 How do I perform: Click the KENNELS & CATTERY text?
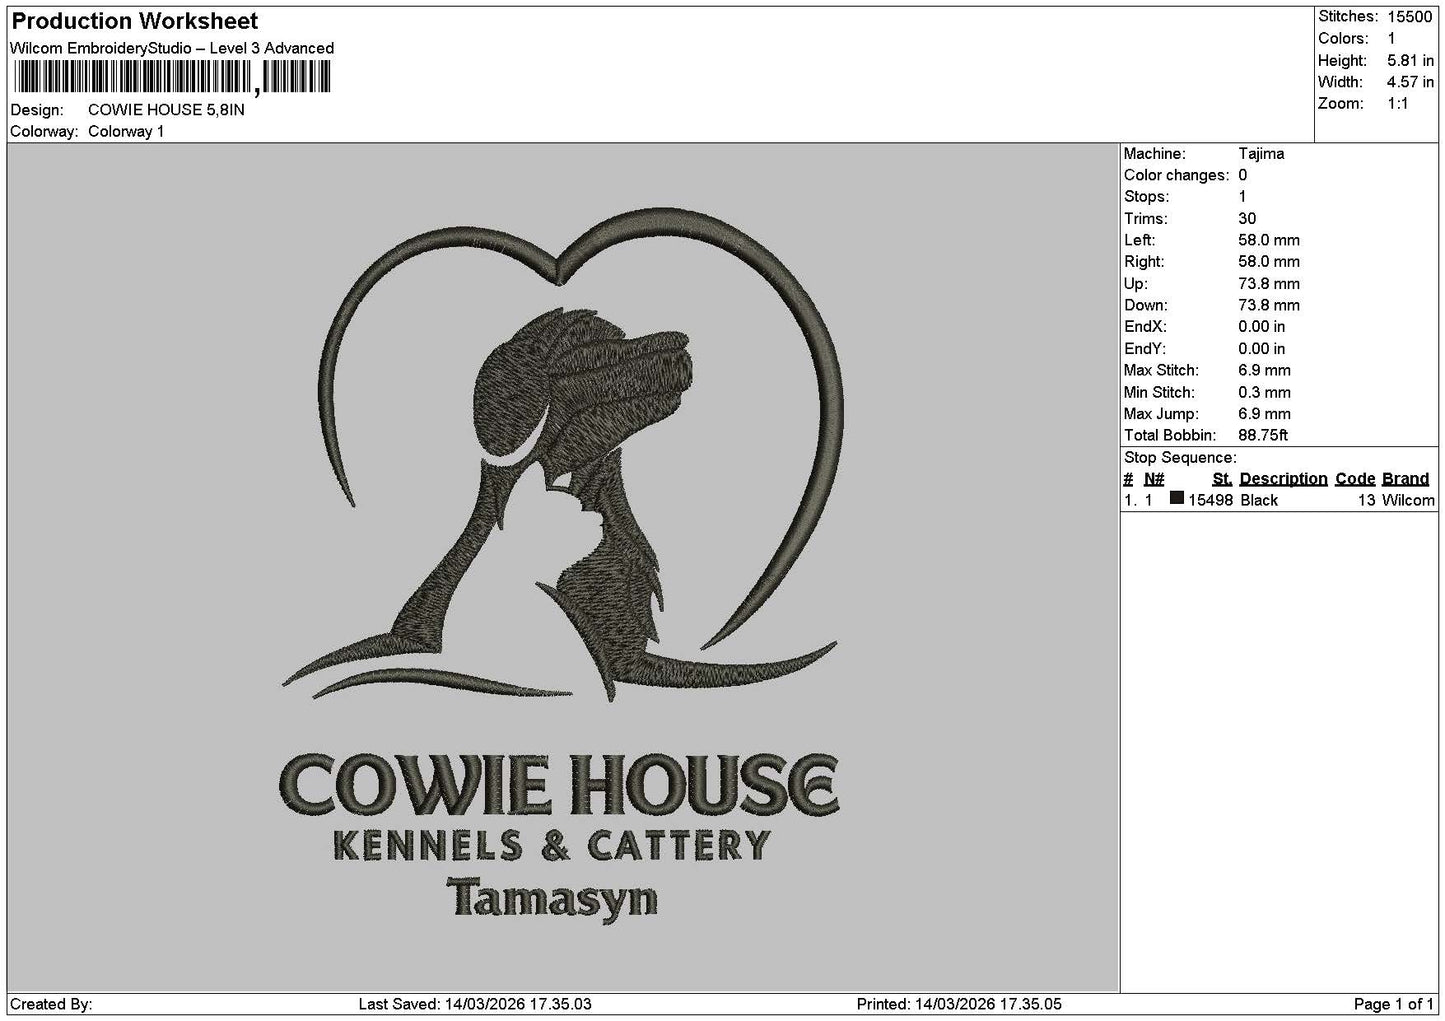coord(551,845)
